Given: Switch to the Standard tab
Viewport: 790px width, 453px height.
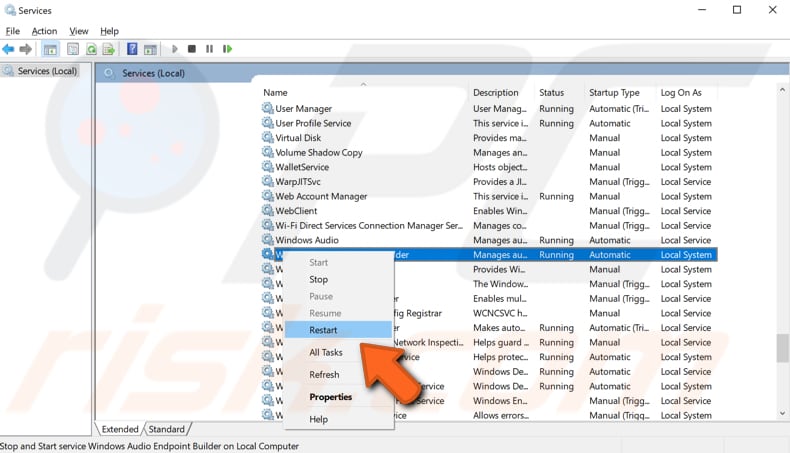Looking at the screenshot, I should [167, 429].
